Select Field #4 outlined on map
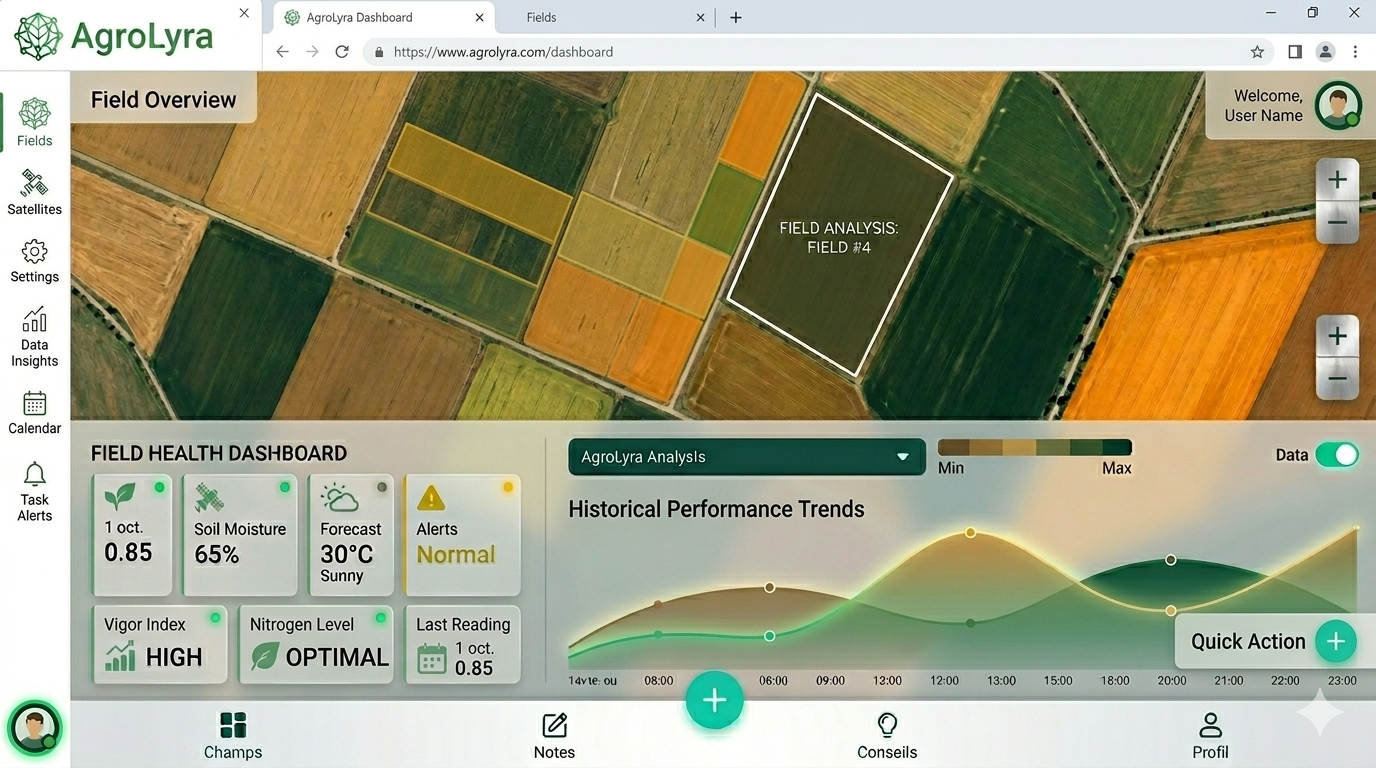The image size is (1376, 768). click(839, 238)
